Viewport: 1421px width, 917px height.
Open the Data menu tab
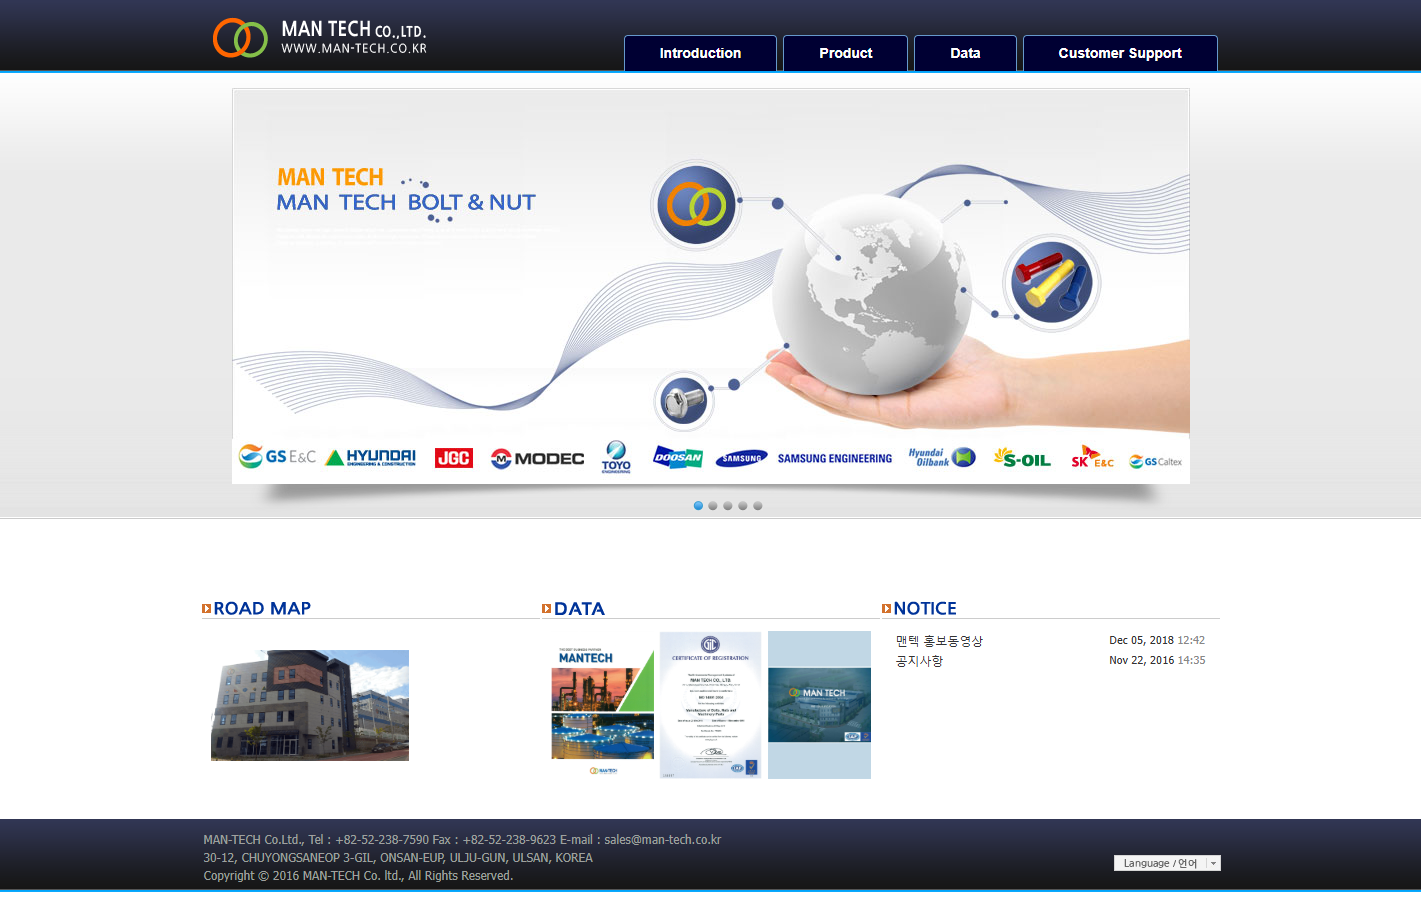click(x=965, y=53)
